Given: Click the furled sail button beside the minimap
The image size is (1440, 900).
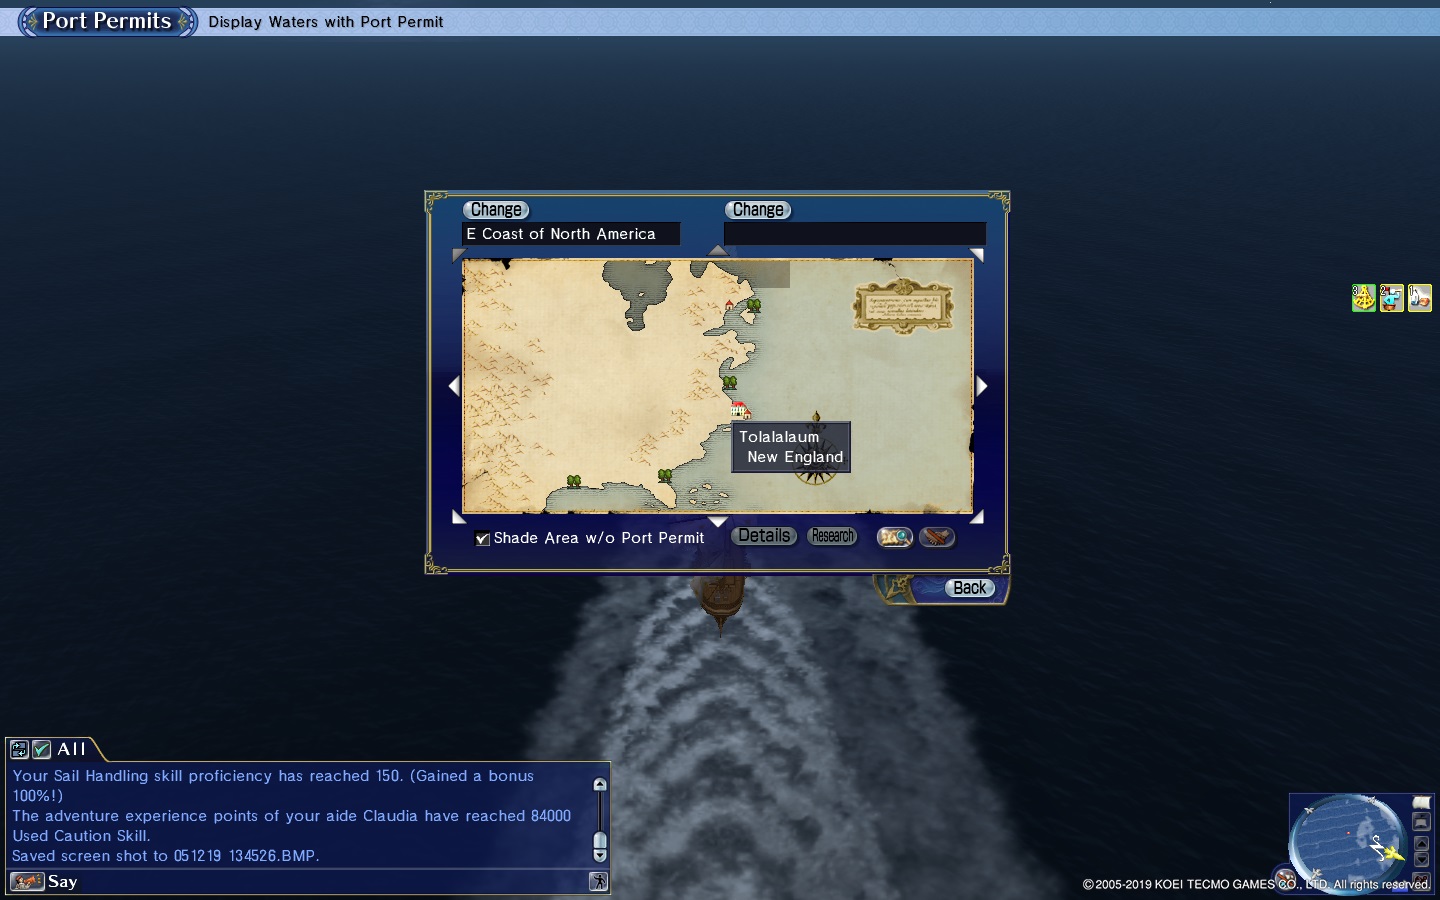Looking at the screenshot, I should click(x=1421, y=822).
